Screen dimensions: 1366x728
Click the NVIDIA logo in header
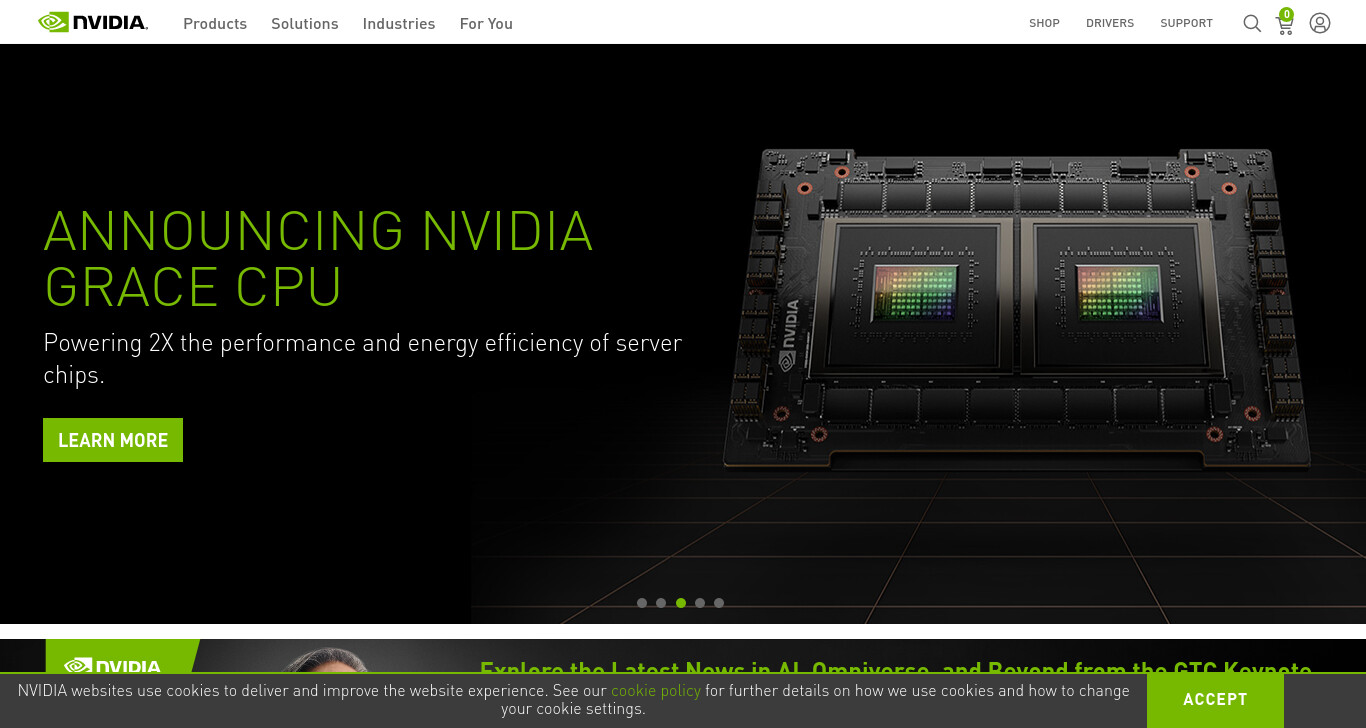[x=93, y=22]
